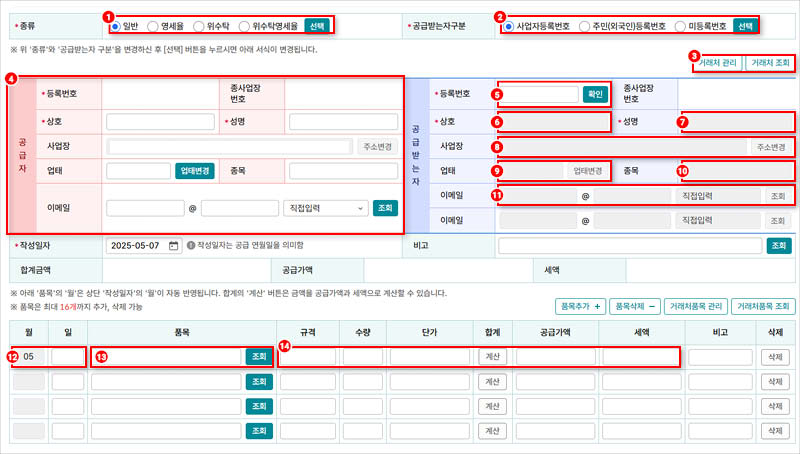The image size is (800, 454).
Task: Click supplier email domain field
Action: pyautogui.click(x=240, y=208)
